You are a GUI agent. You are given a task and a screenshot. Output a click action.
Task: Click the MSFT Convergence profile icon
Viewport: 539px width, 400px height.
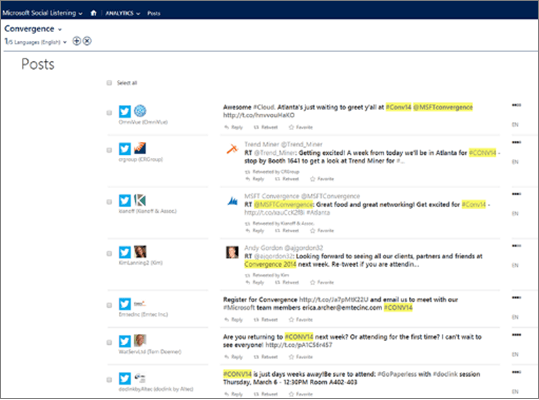(232, 201)
